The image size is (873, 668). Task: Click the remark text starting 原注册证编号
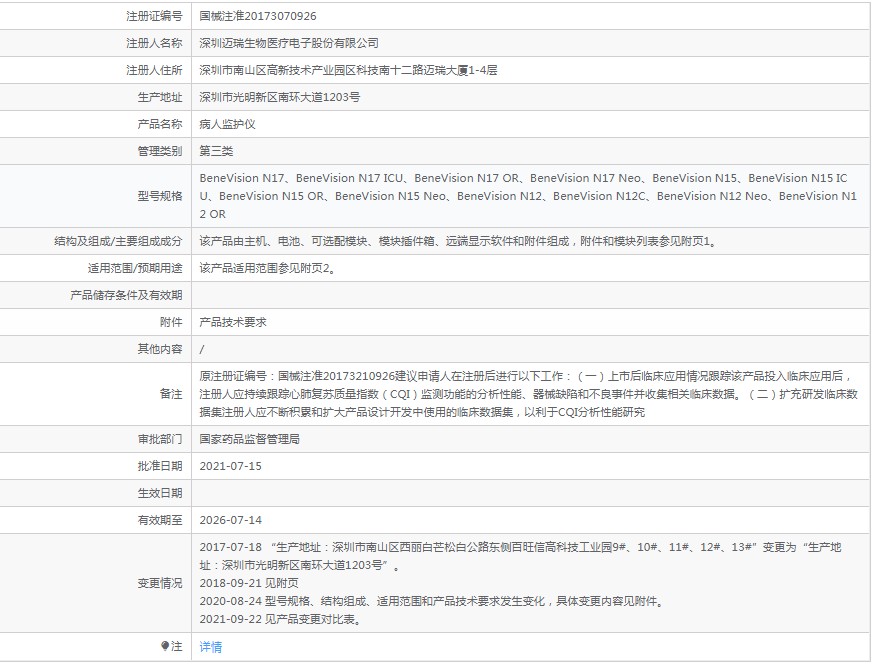528,394
